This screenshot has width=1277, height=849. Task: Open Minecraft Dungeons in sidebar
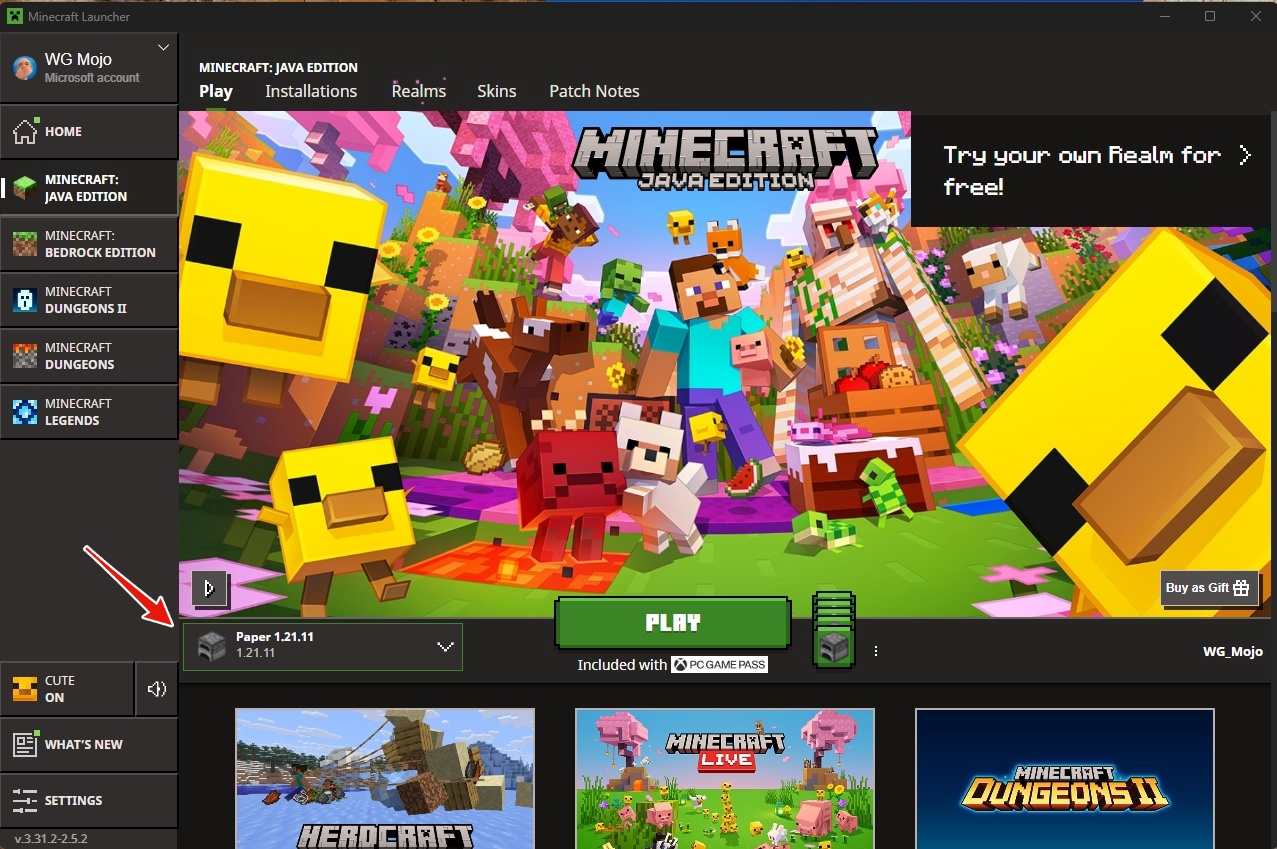89,356
